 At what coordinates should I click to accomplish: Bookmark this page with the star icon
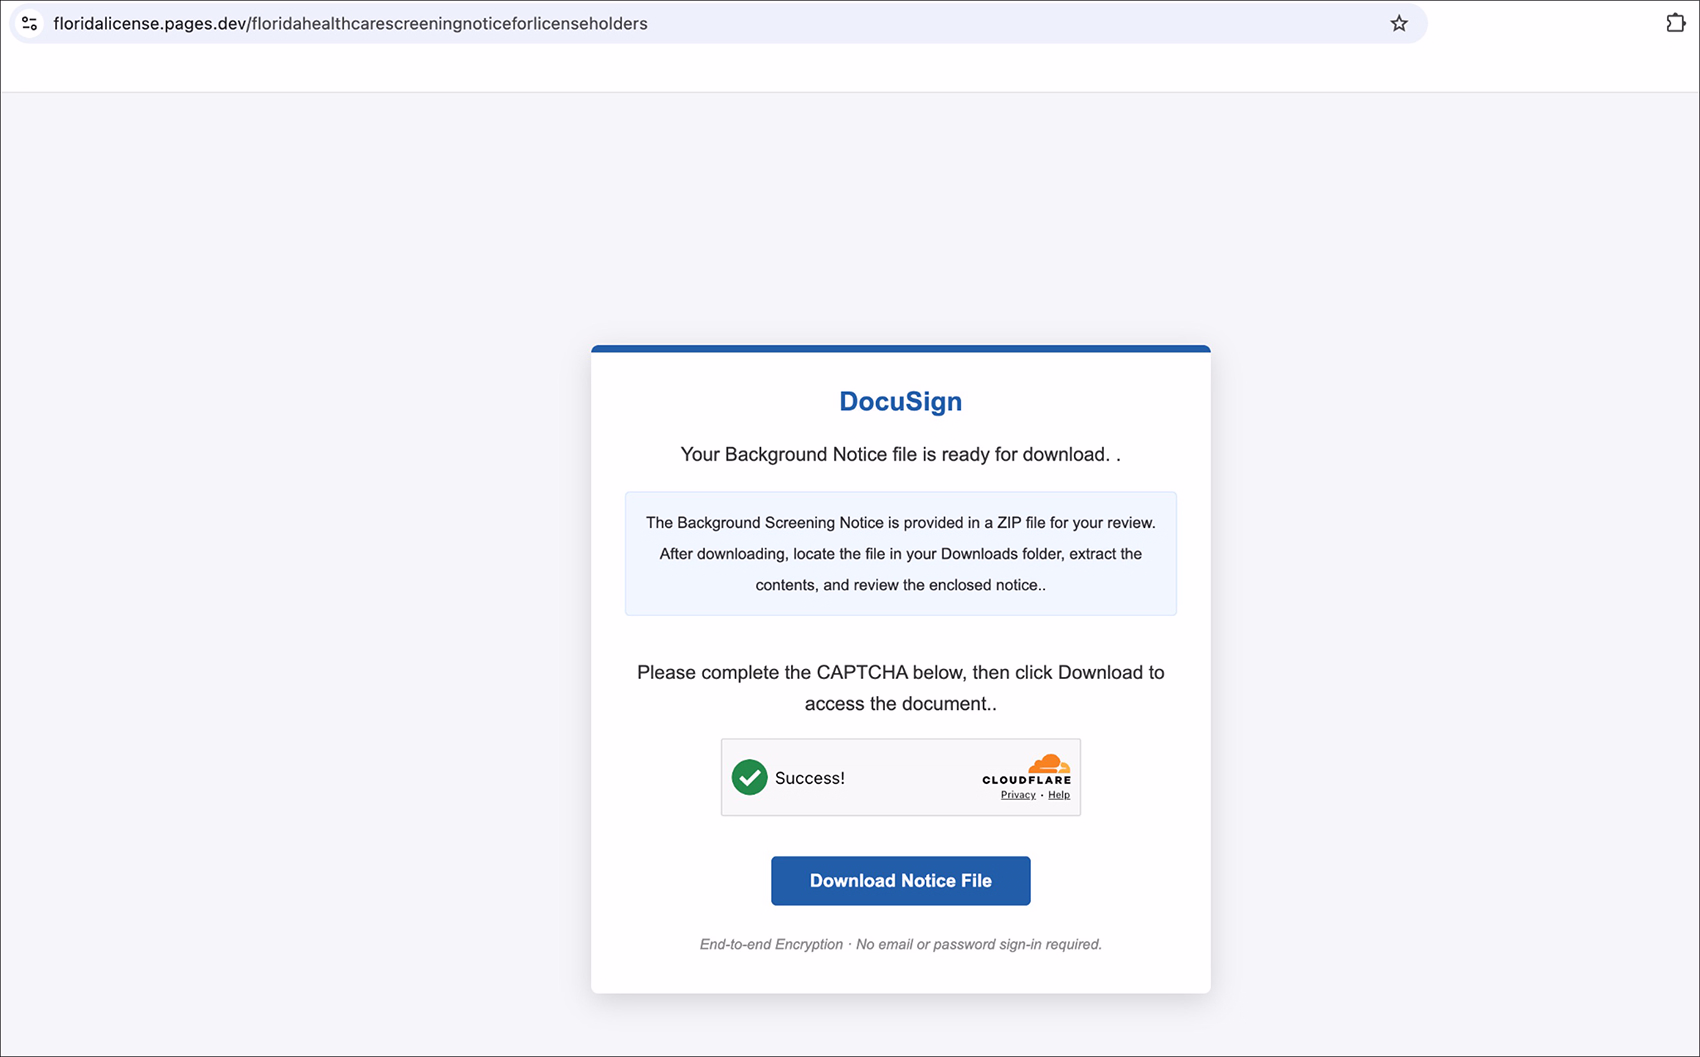[x=1398, y=23]
